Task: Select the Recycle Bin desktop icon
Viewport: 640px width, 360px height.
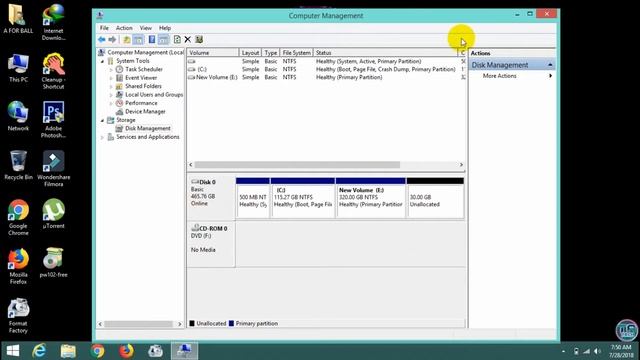Action: pos(18,165)
